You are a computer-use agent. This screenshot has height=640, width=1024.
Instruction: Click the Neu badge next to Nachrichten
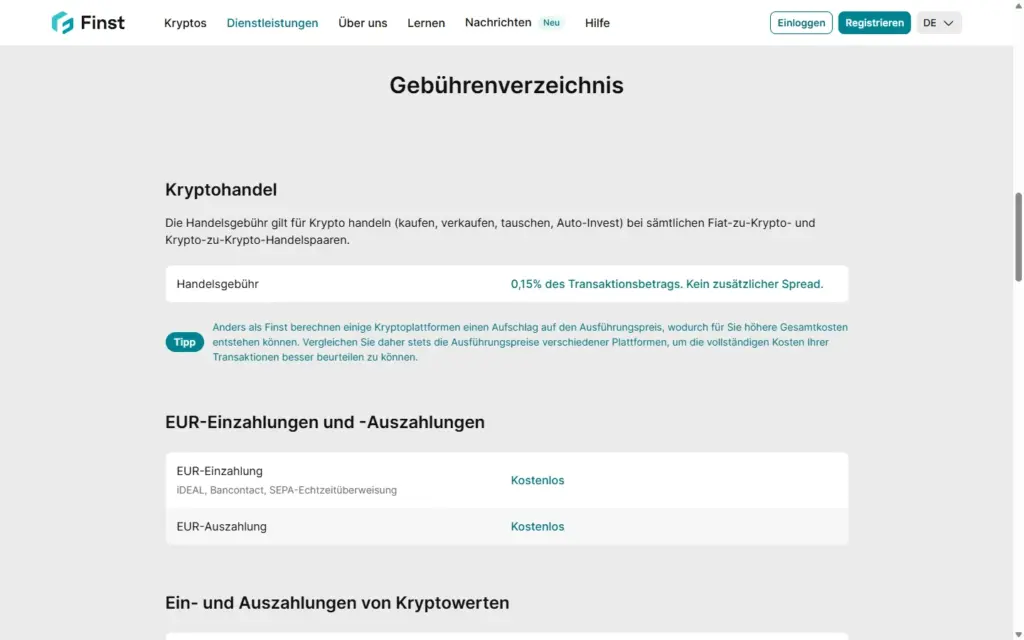coord(551,22)
